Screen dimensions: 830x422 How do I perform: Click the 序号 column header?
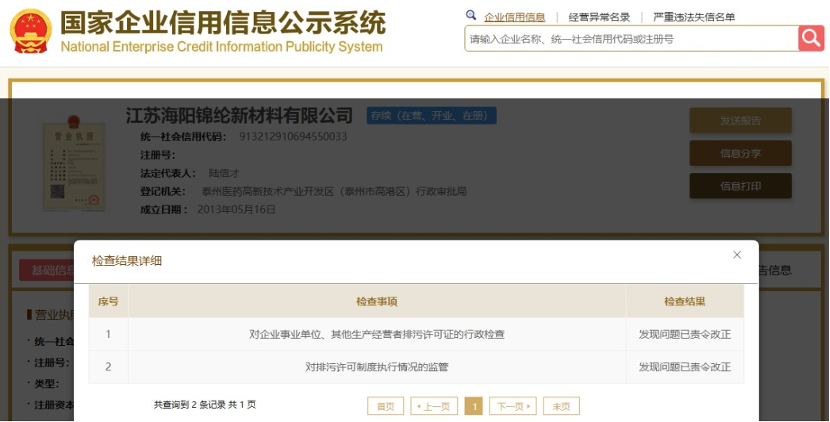coord(108,302)
